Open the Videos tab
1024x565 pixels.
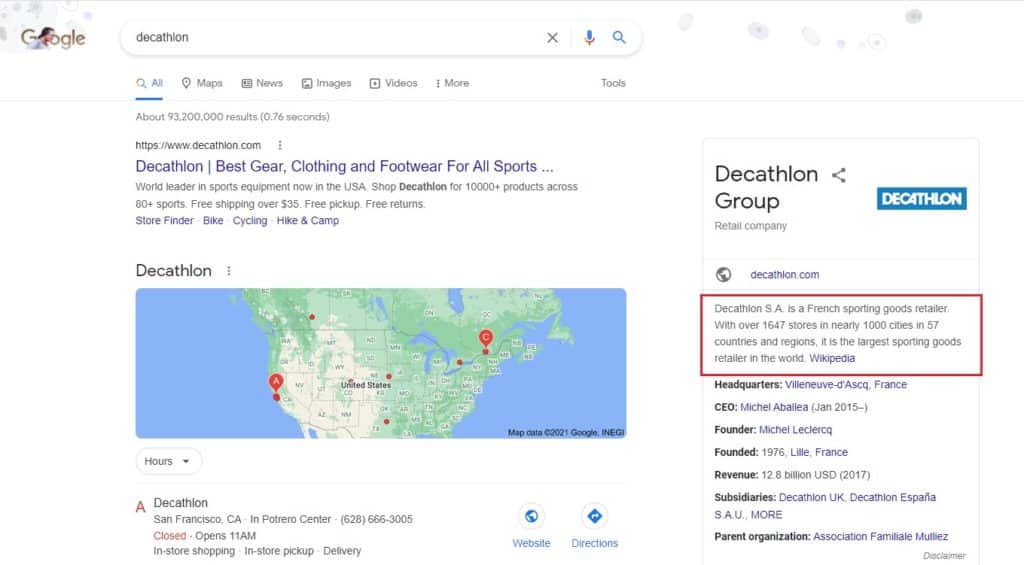[393, 83]
